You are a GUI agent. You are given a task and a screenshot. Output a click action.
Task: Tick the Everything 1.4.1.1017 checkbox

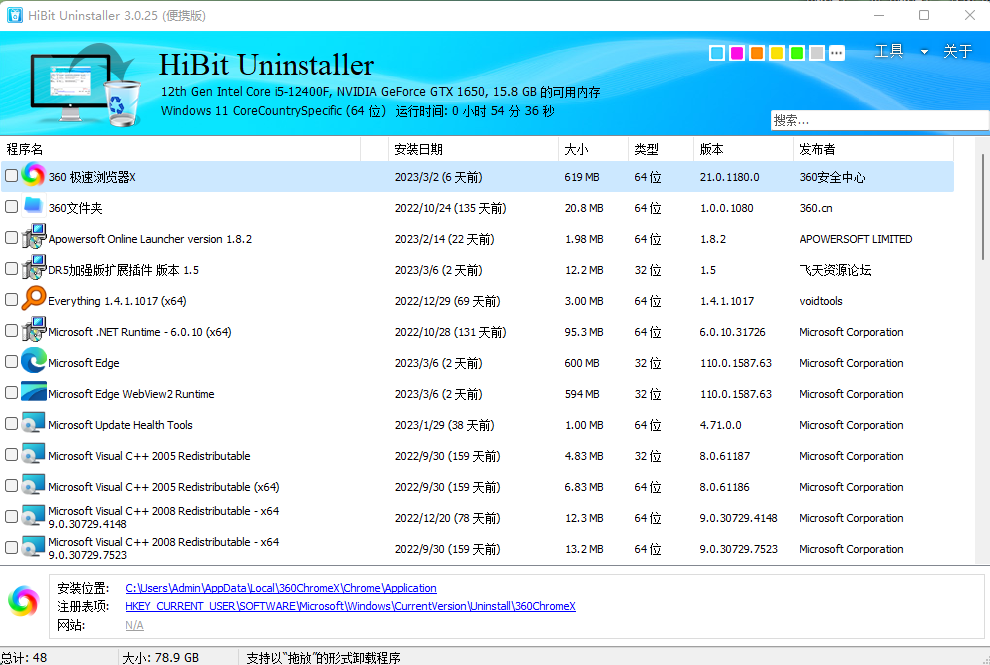click(11, 300)
